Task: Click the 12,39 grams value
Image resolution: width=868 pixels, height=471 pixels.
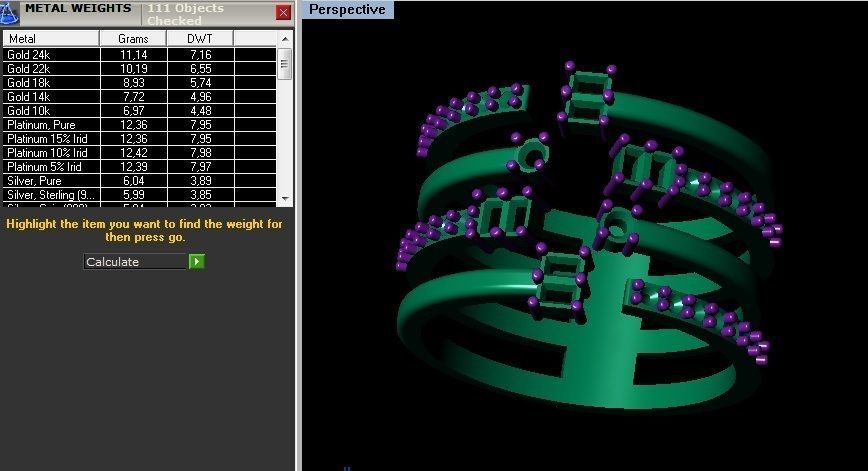Action: tap(133, 167)
